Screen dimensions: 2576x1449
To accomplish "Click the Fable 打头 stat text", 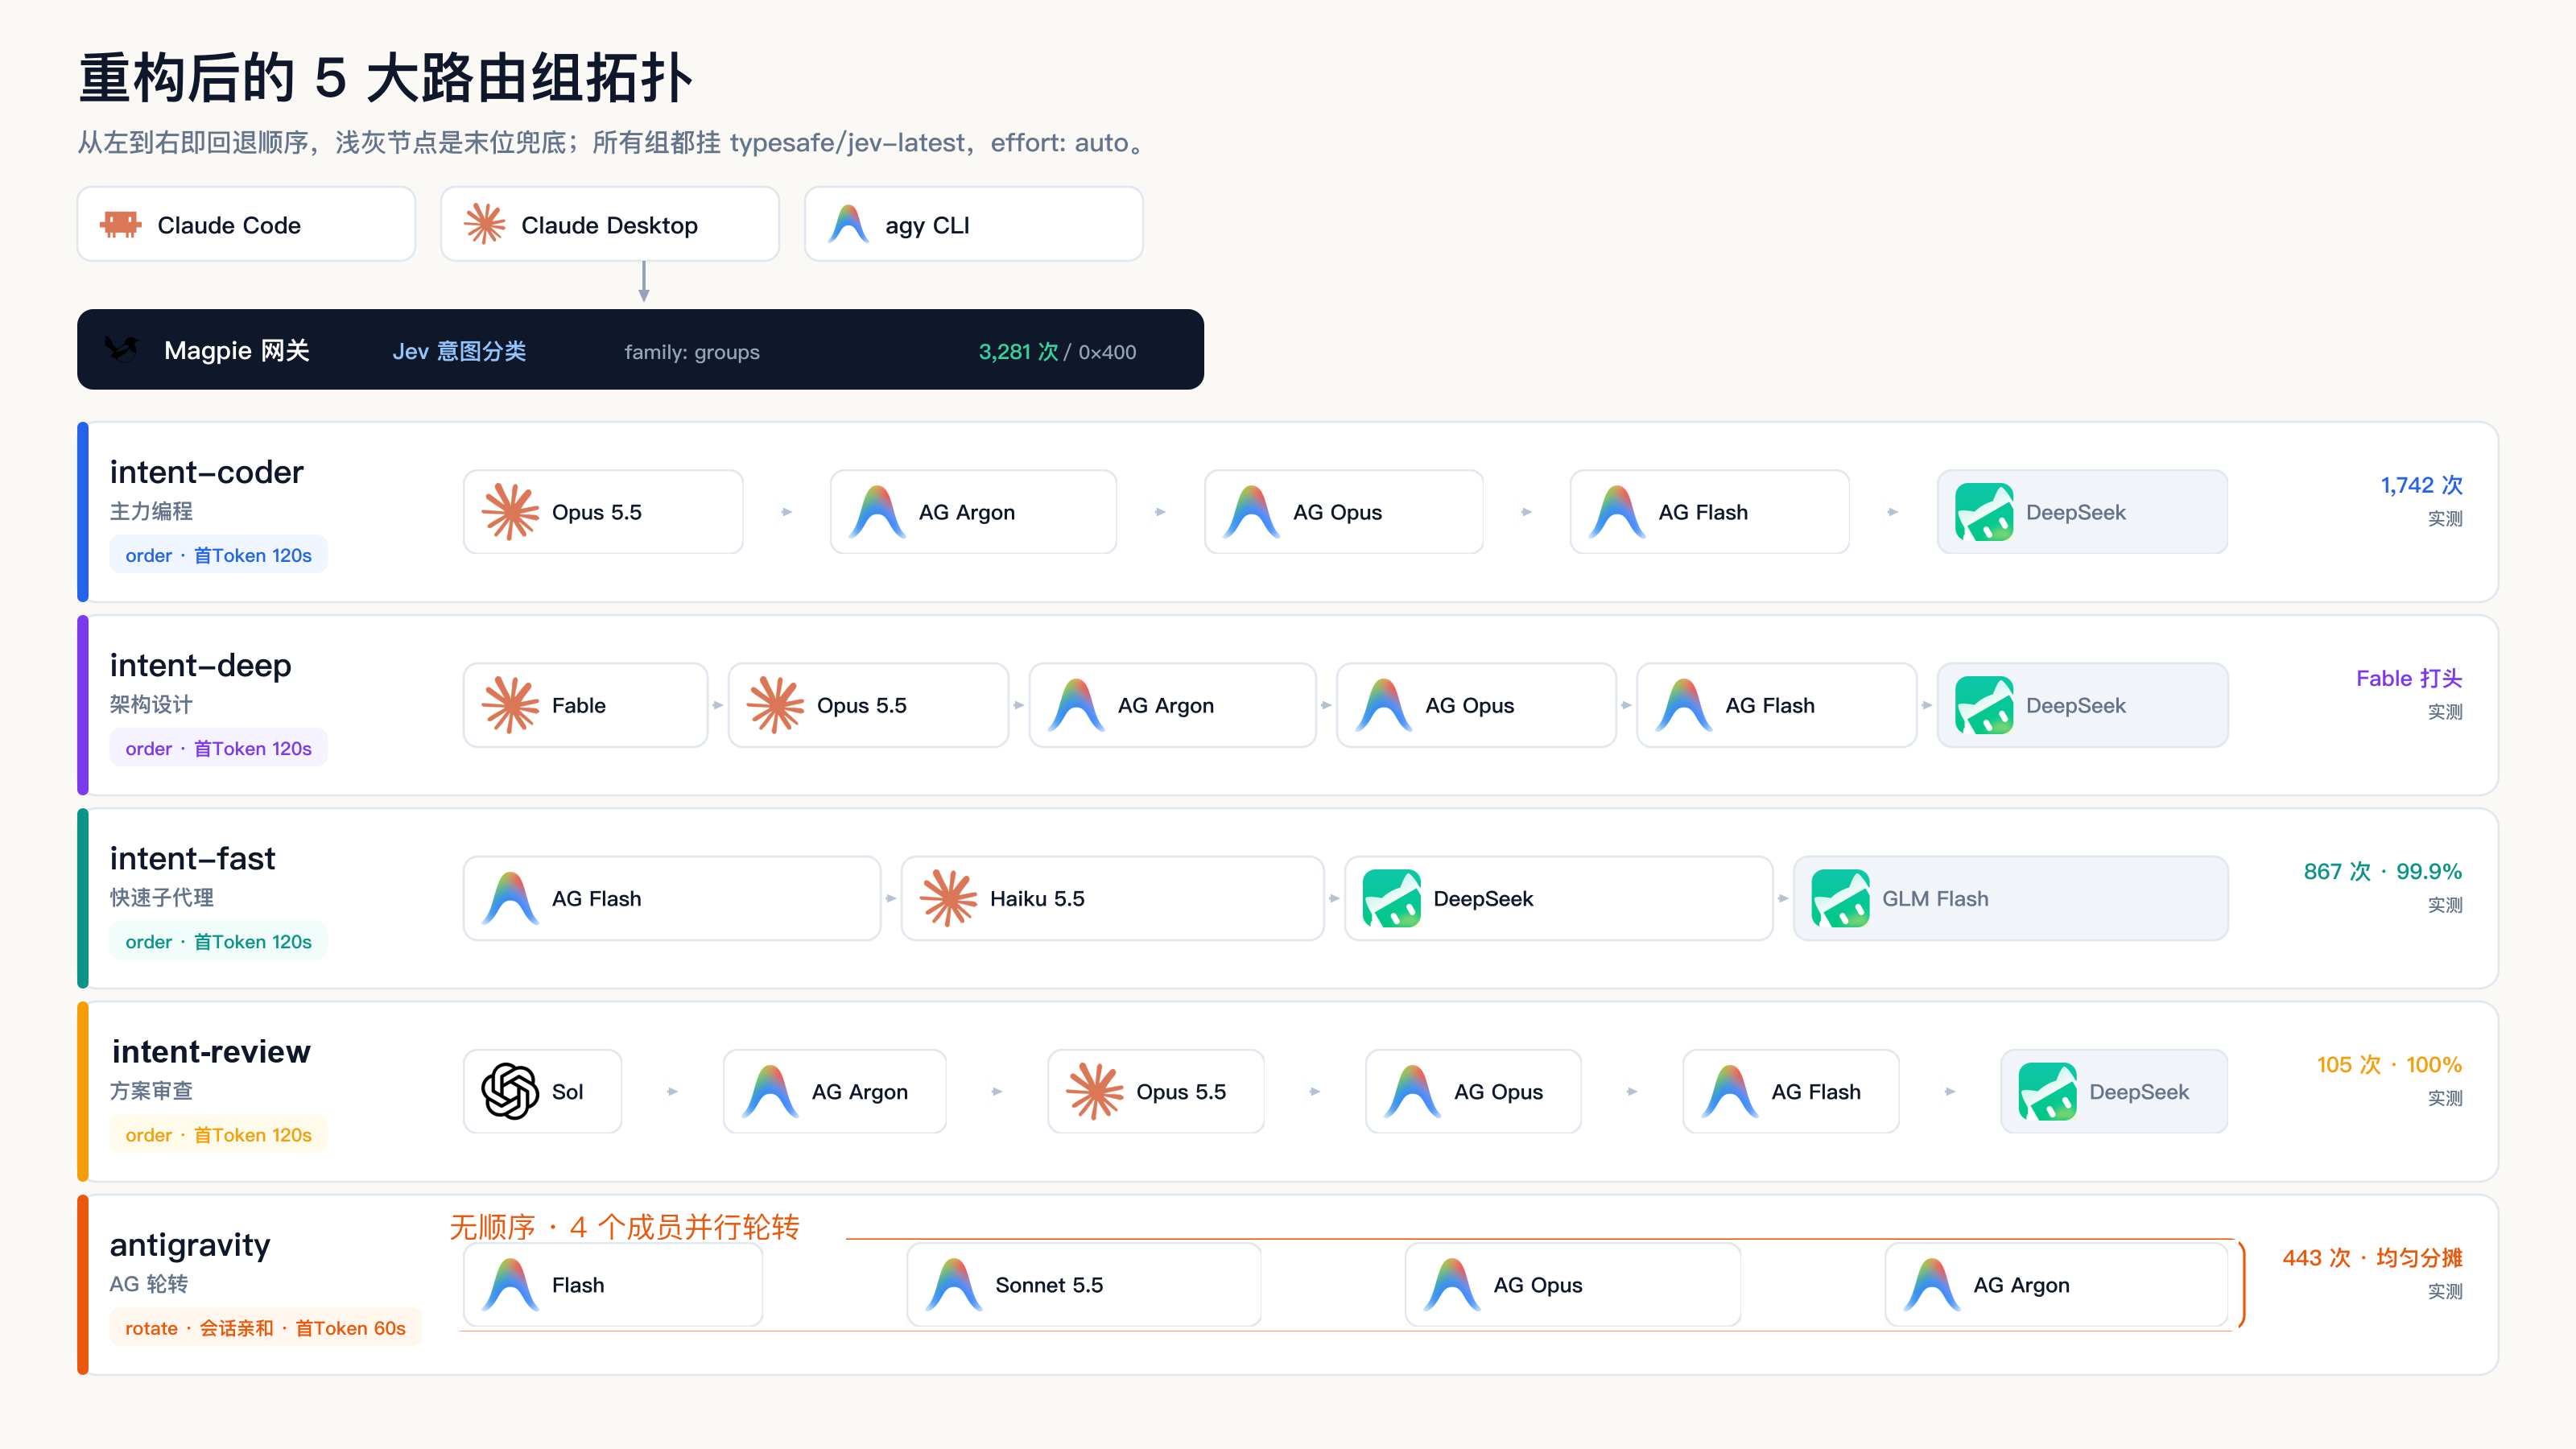I will (2409, 678).
